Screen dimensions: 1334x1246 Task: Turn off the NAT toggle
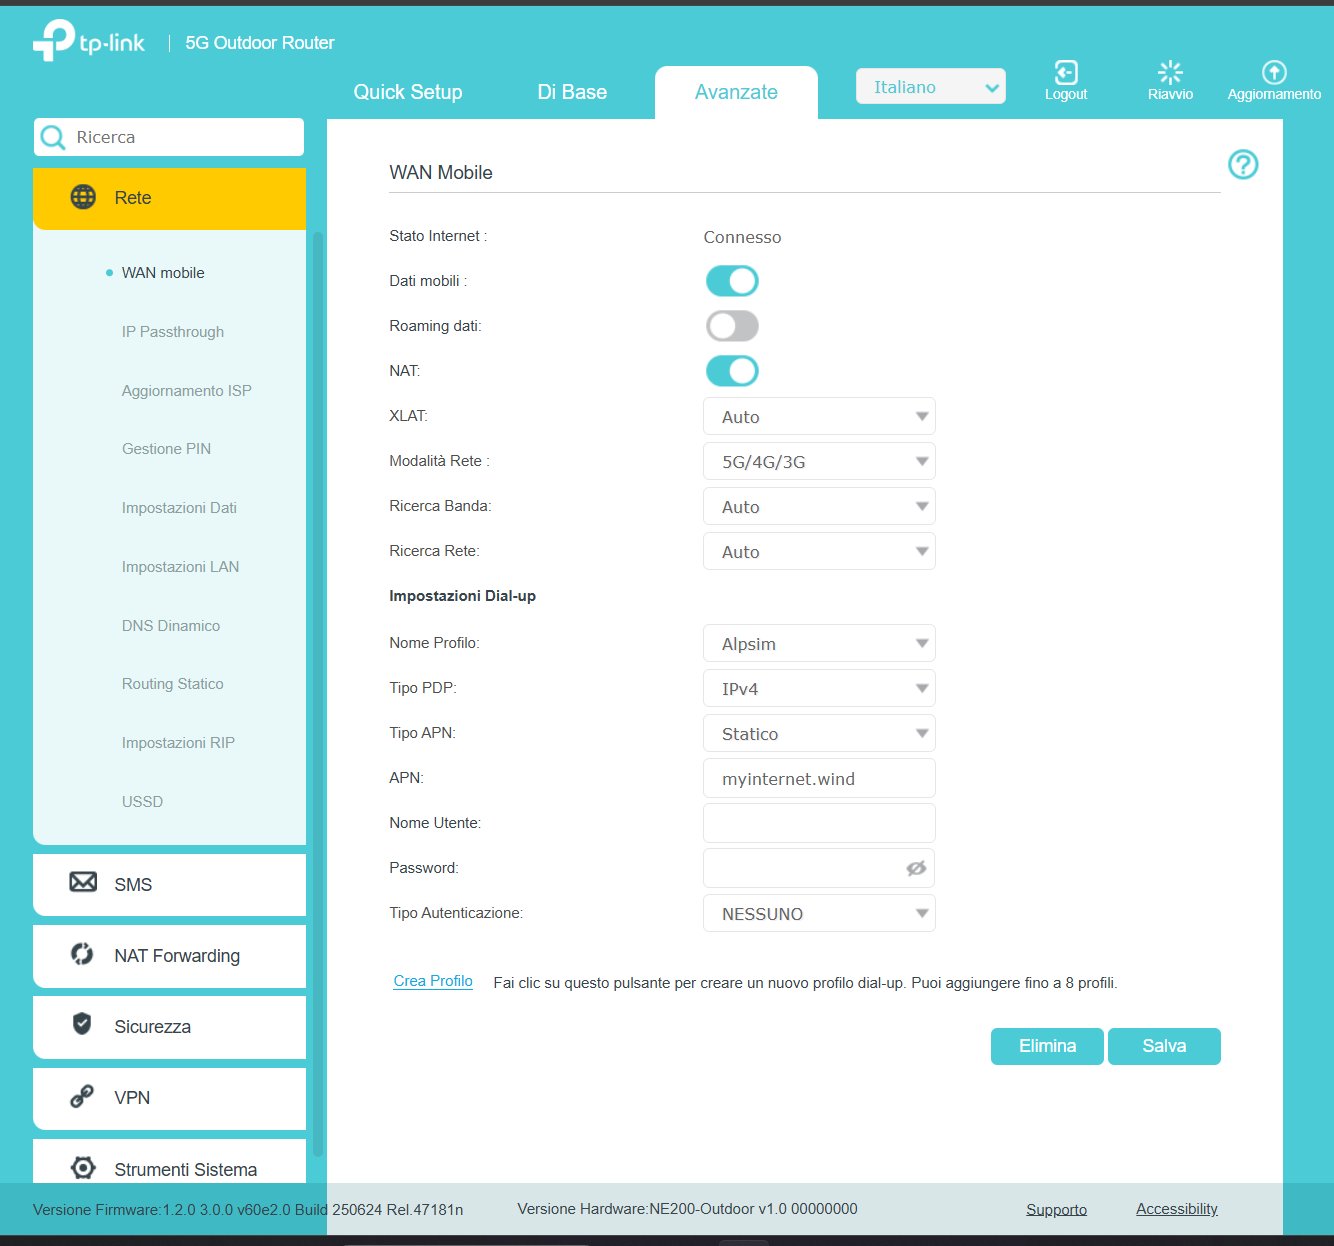pos(732,371)
